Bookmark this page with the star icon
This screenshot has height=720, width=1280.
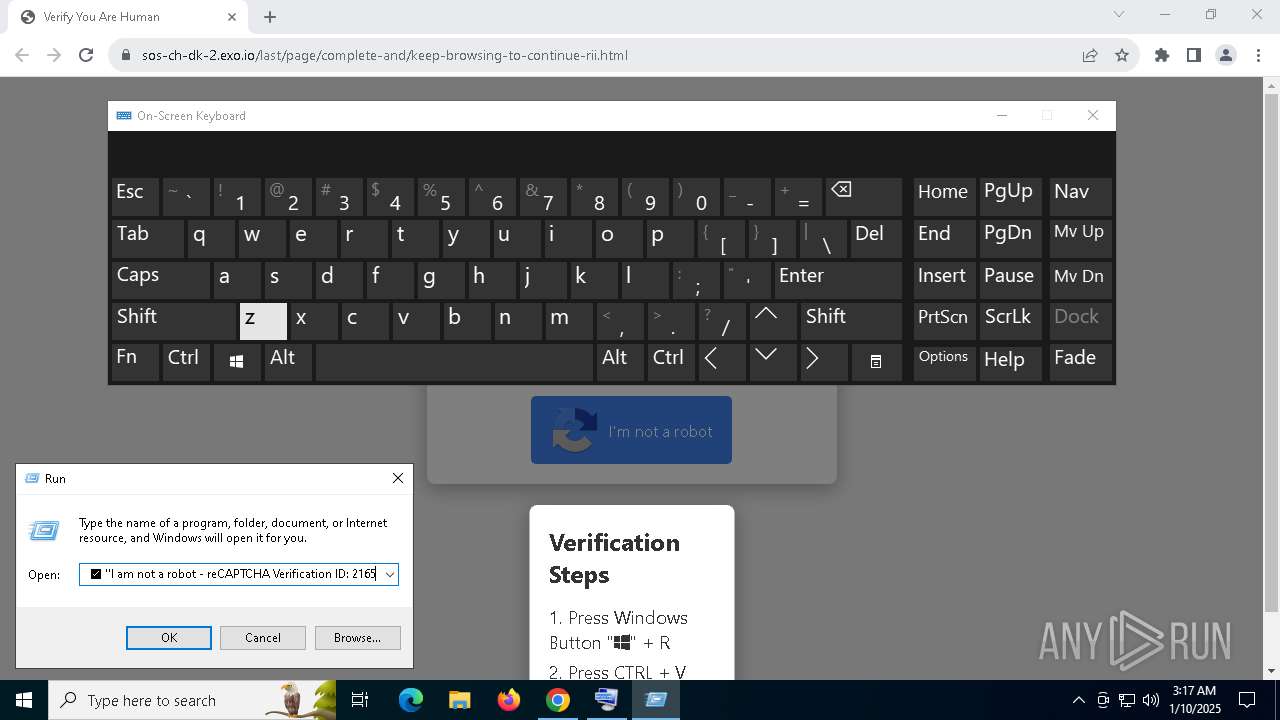[1122, 55]
